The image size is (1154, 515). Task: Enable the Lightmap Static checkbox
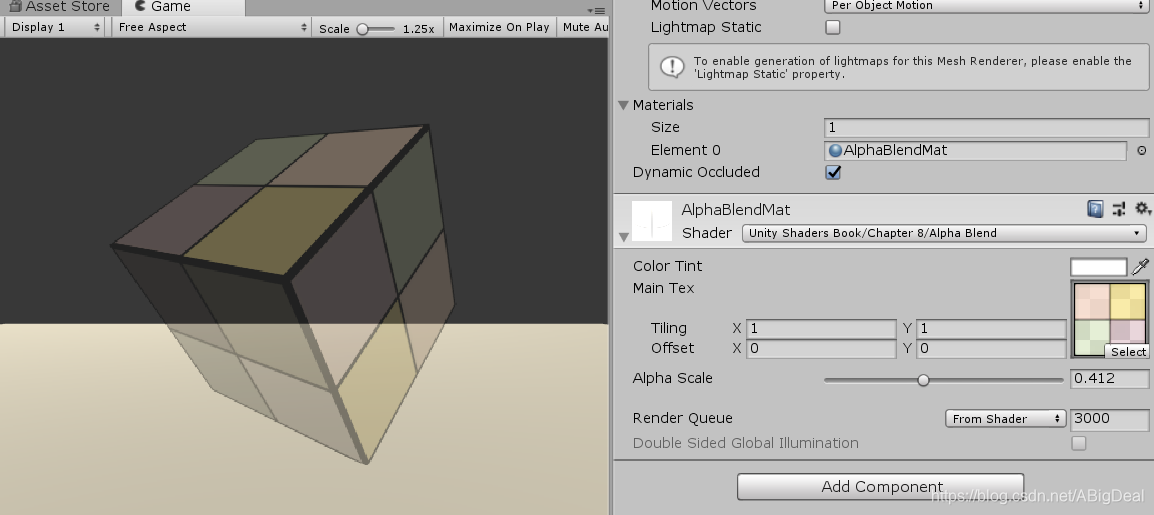click(x=833, y=27)
